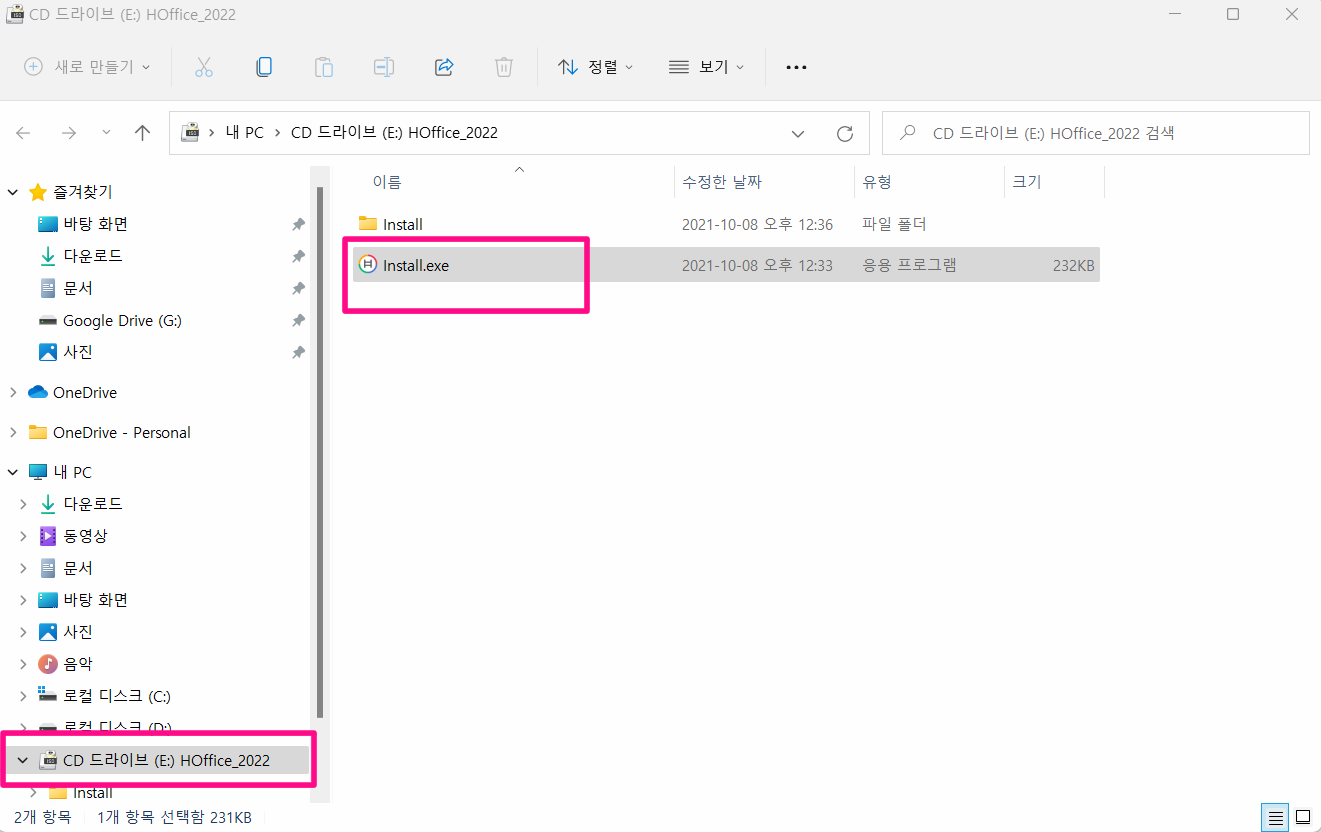Click the pin icon beside Google Drive (G:)

click(298, 321)
